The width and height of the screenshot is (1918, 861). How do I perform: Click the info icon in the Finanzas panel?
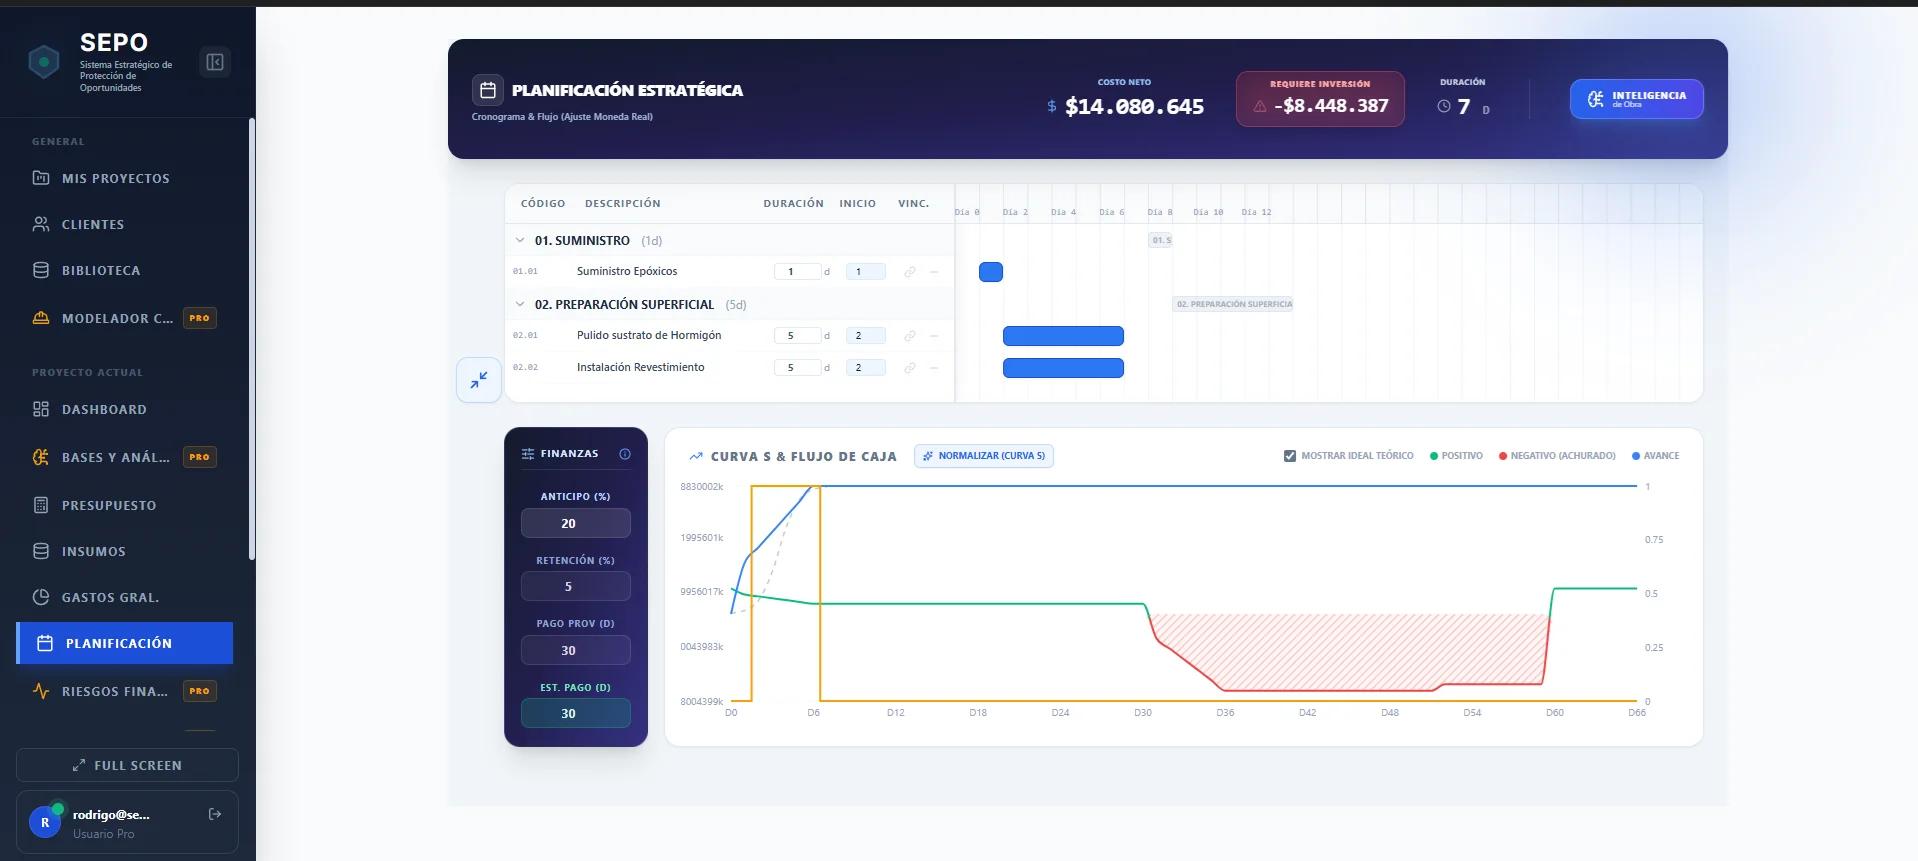(625, 454)
